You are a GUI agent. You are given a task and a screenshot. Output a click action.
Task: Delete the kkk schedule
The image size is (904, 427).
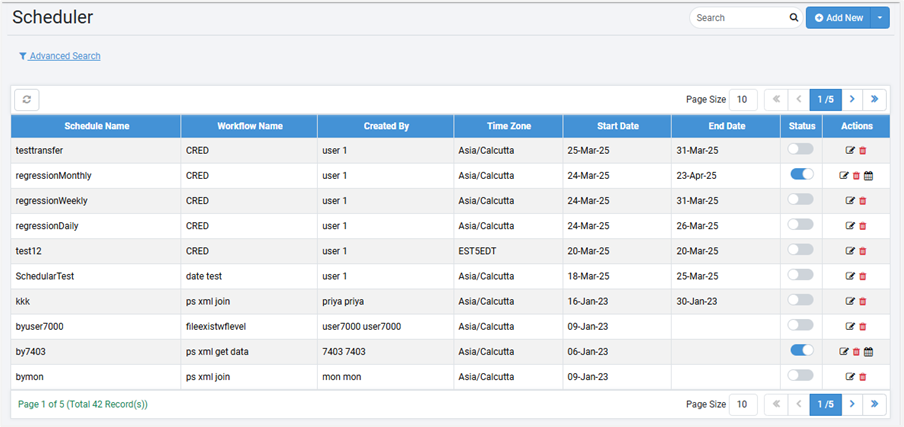click(x=863, y=301)
